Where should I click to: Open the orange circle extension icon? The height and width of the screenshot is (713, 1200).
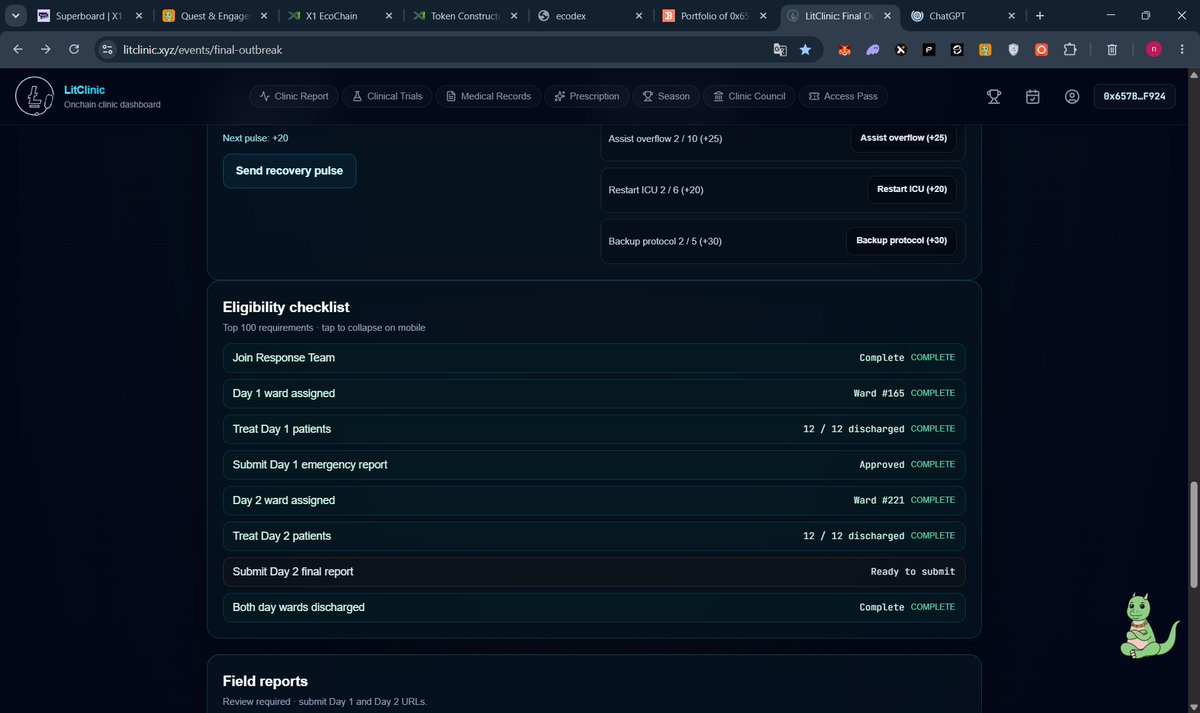click(1041, 49)
